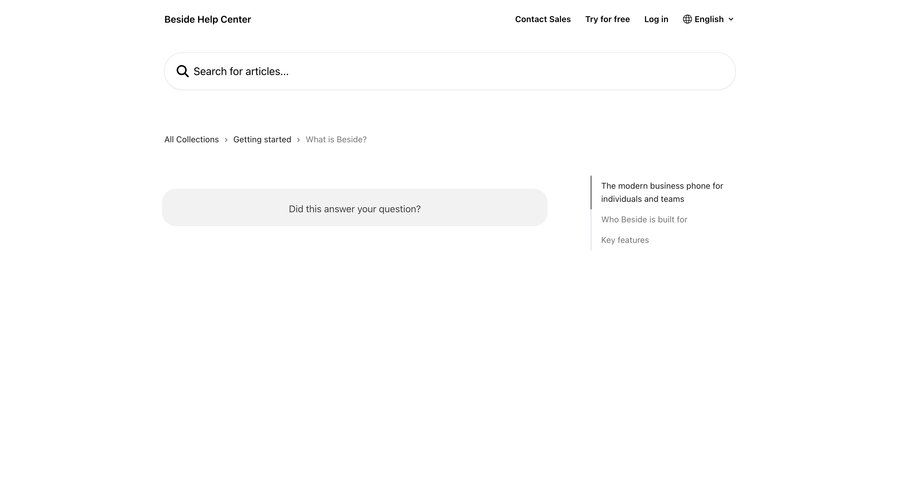Go to Getting started breadcrumb
This screenshot has height=484, width=900.
point(262,140)
